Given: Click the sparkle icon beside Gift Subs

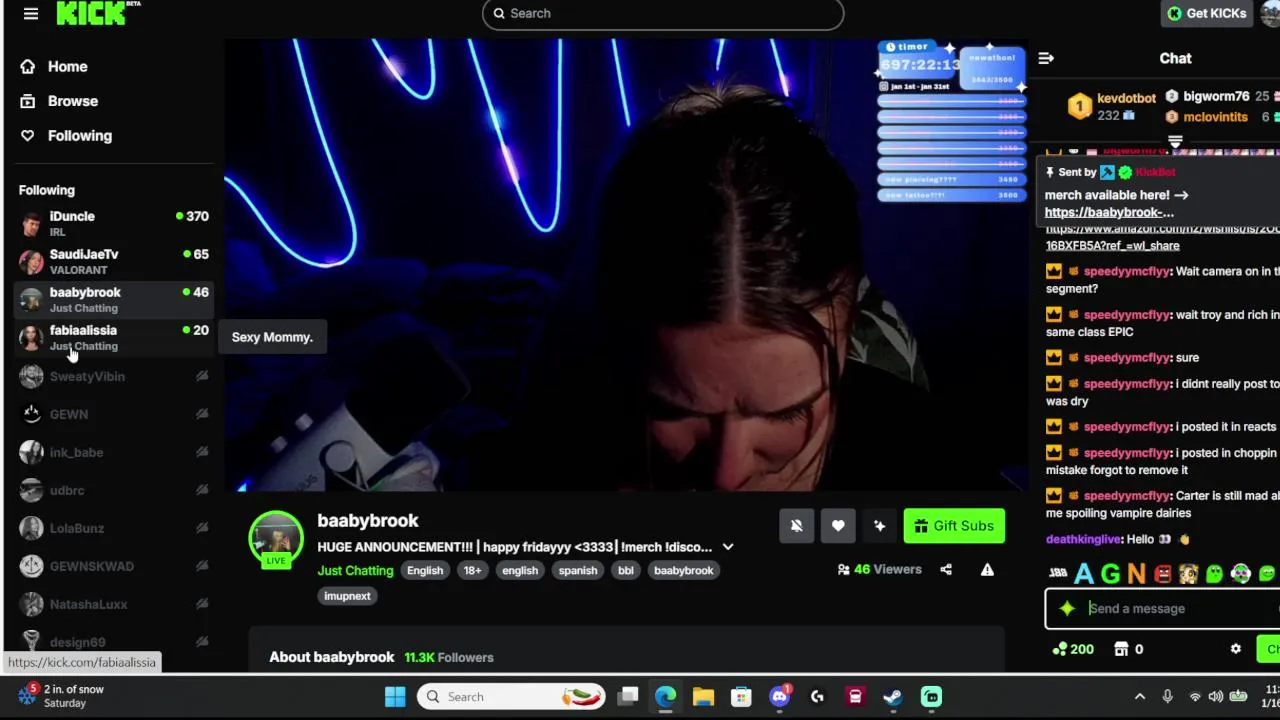Looking at the screenshot, I should pos(879,526).
